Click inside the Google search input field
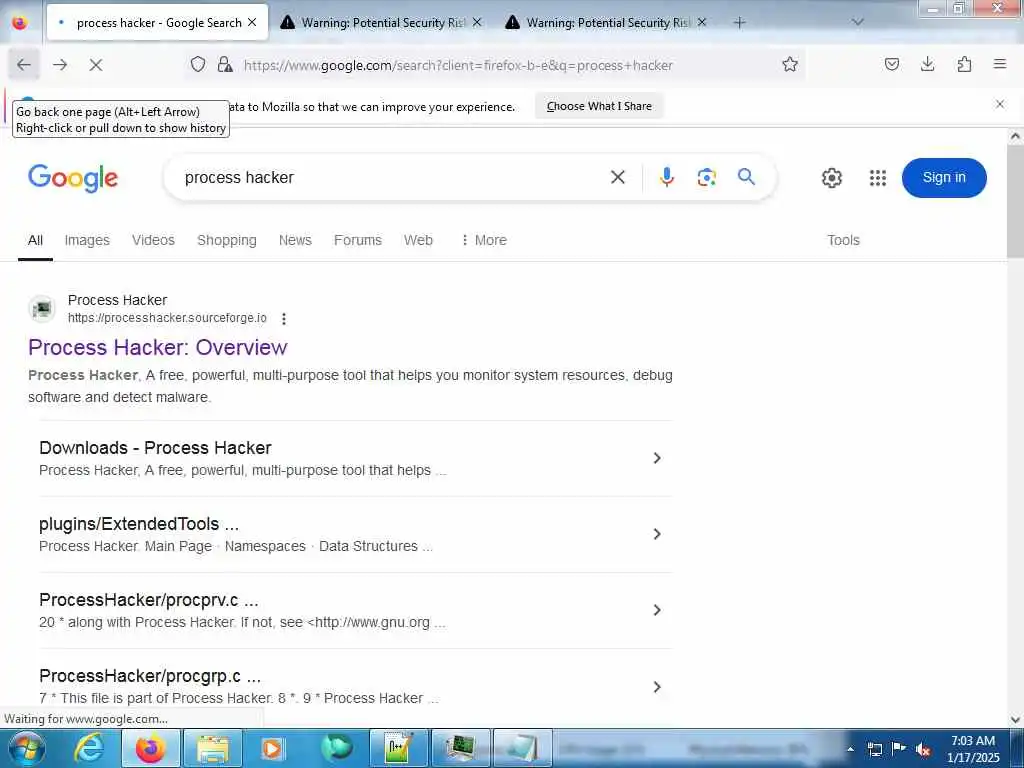1024x768 pixels. [392, 178]
